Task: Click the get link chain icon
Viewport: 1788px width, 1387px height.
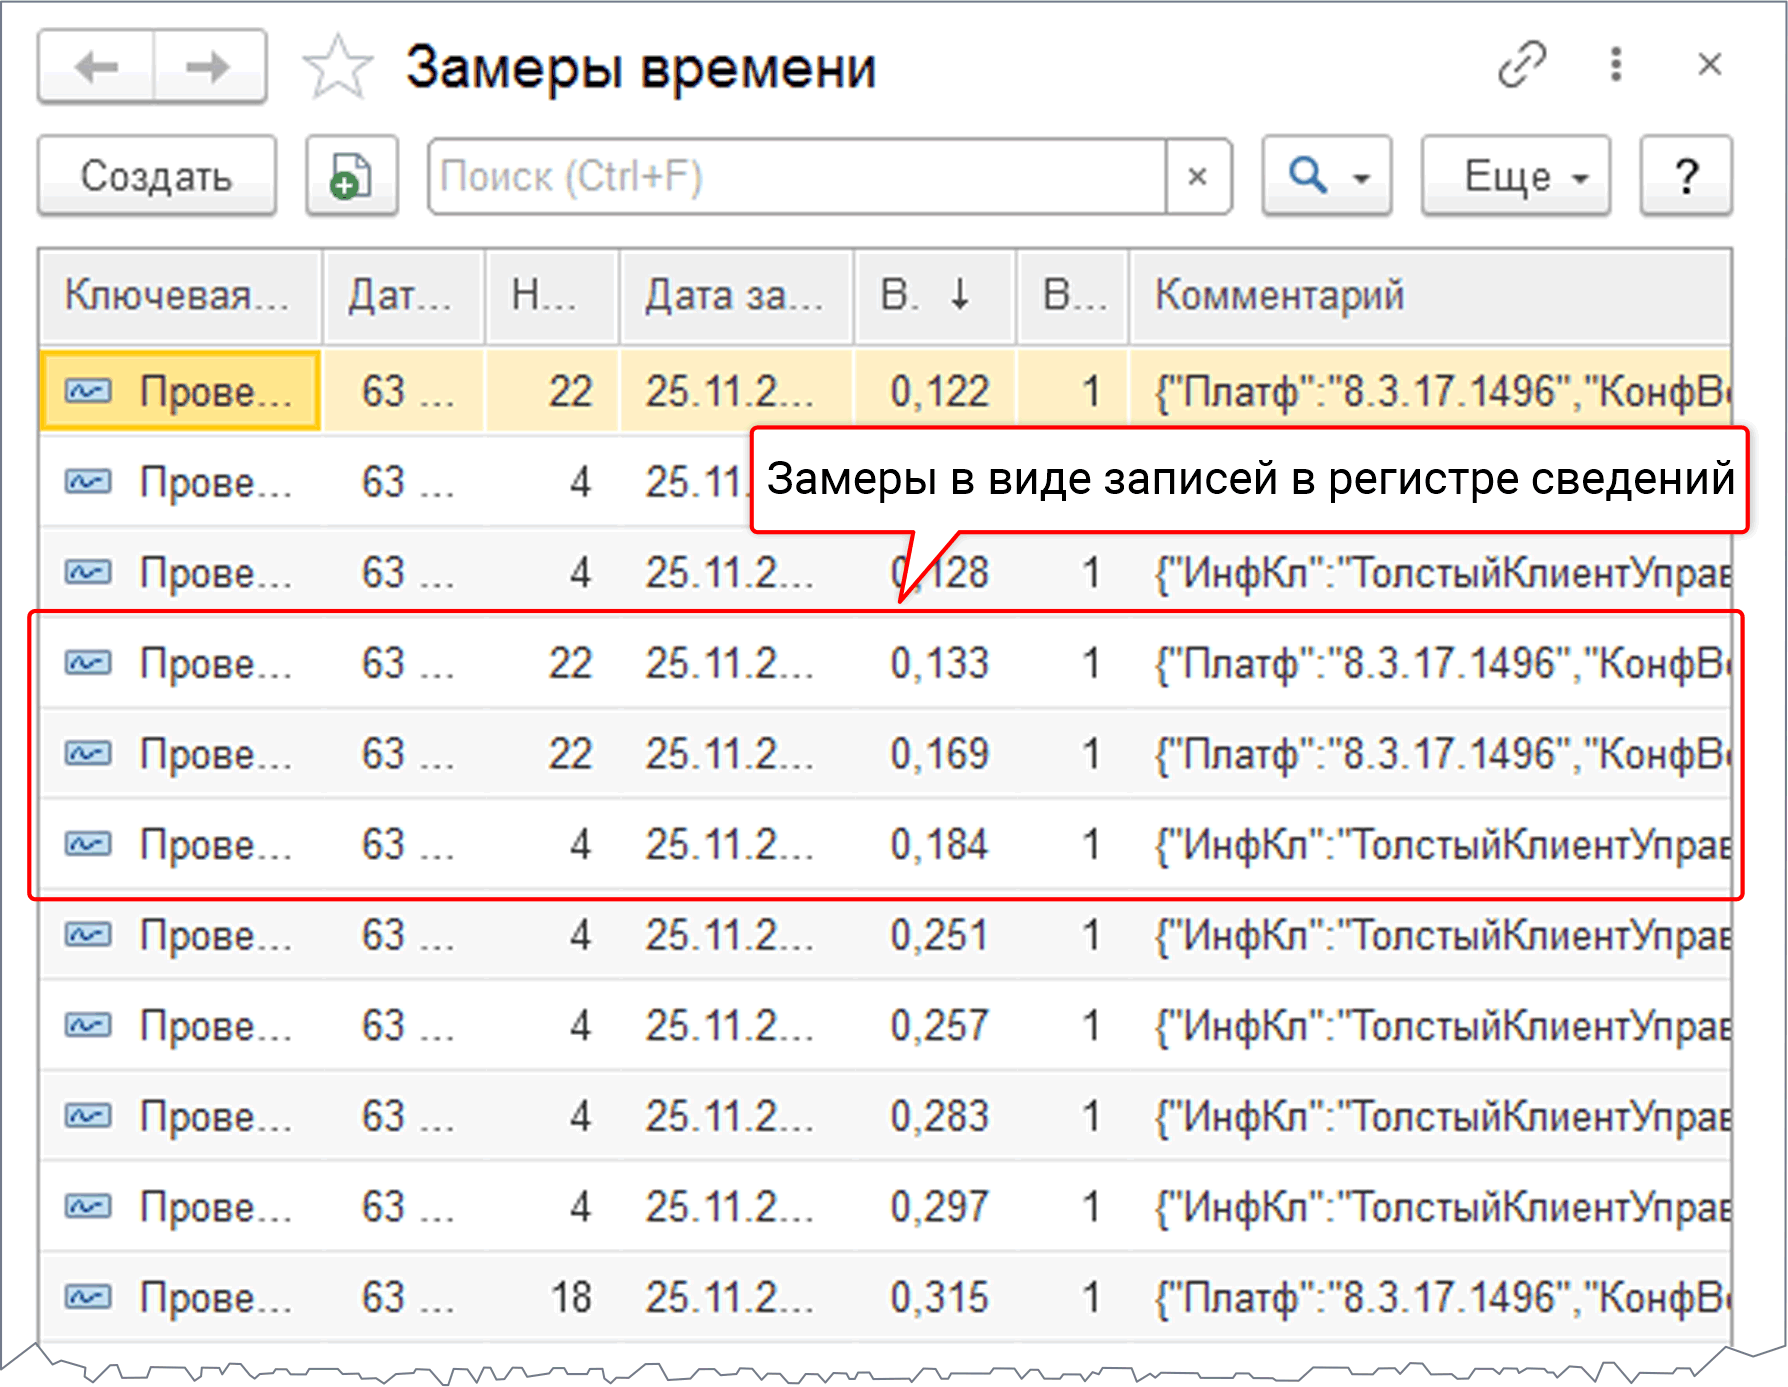Action: click(1521, 65)
